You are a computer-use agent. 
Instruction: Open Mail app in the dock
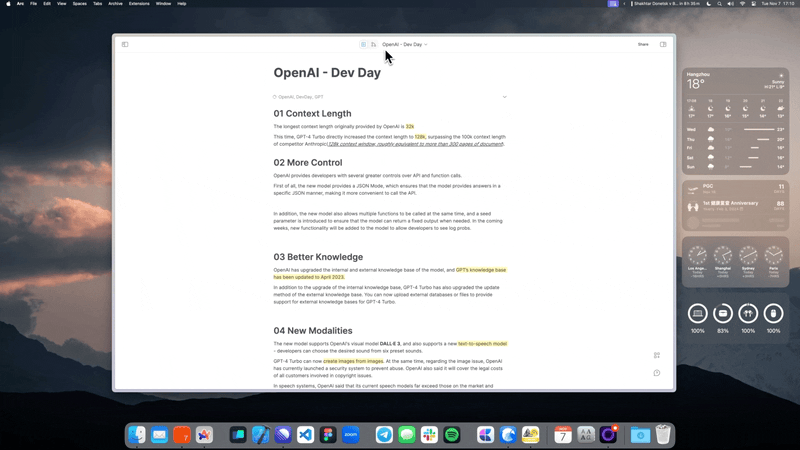point(159,435)
